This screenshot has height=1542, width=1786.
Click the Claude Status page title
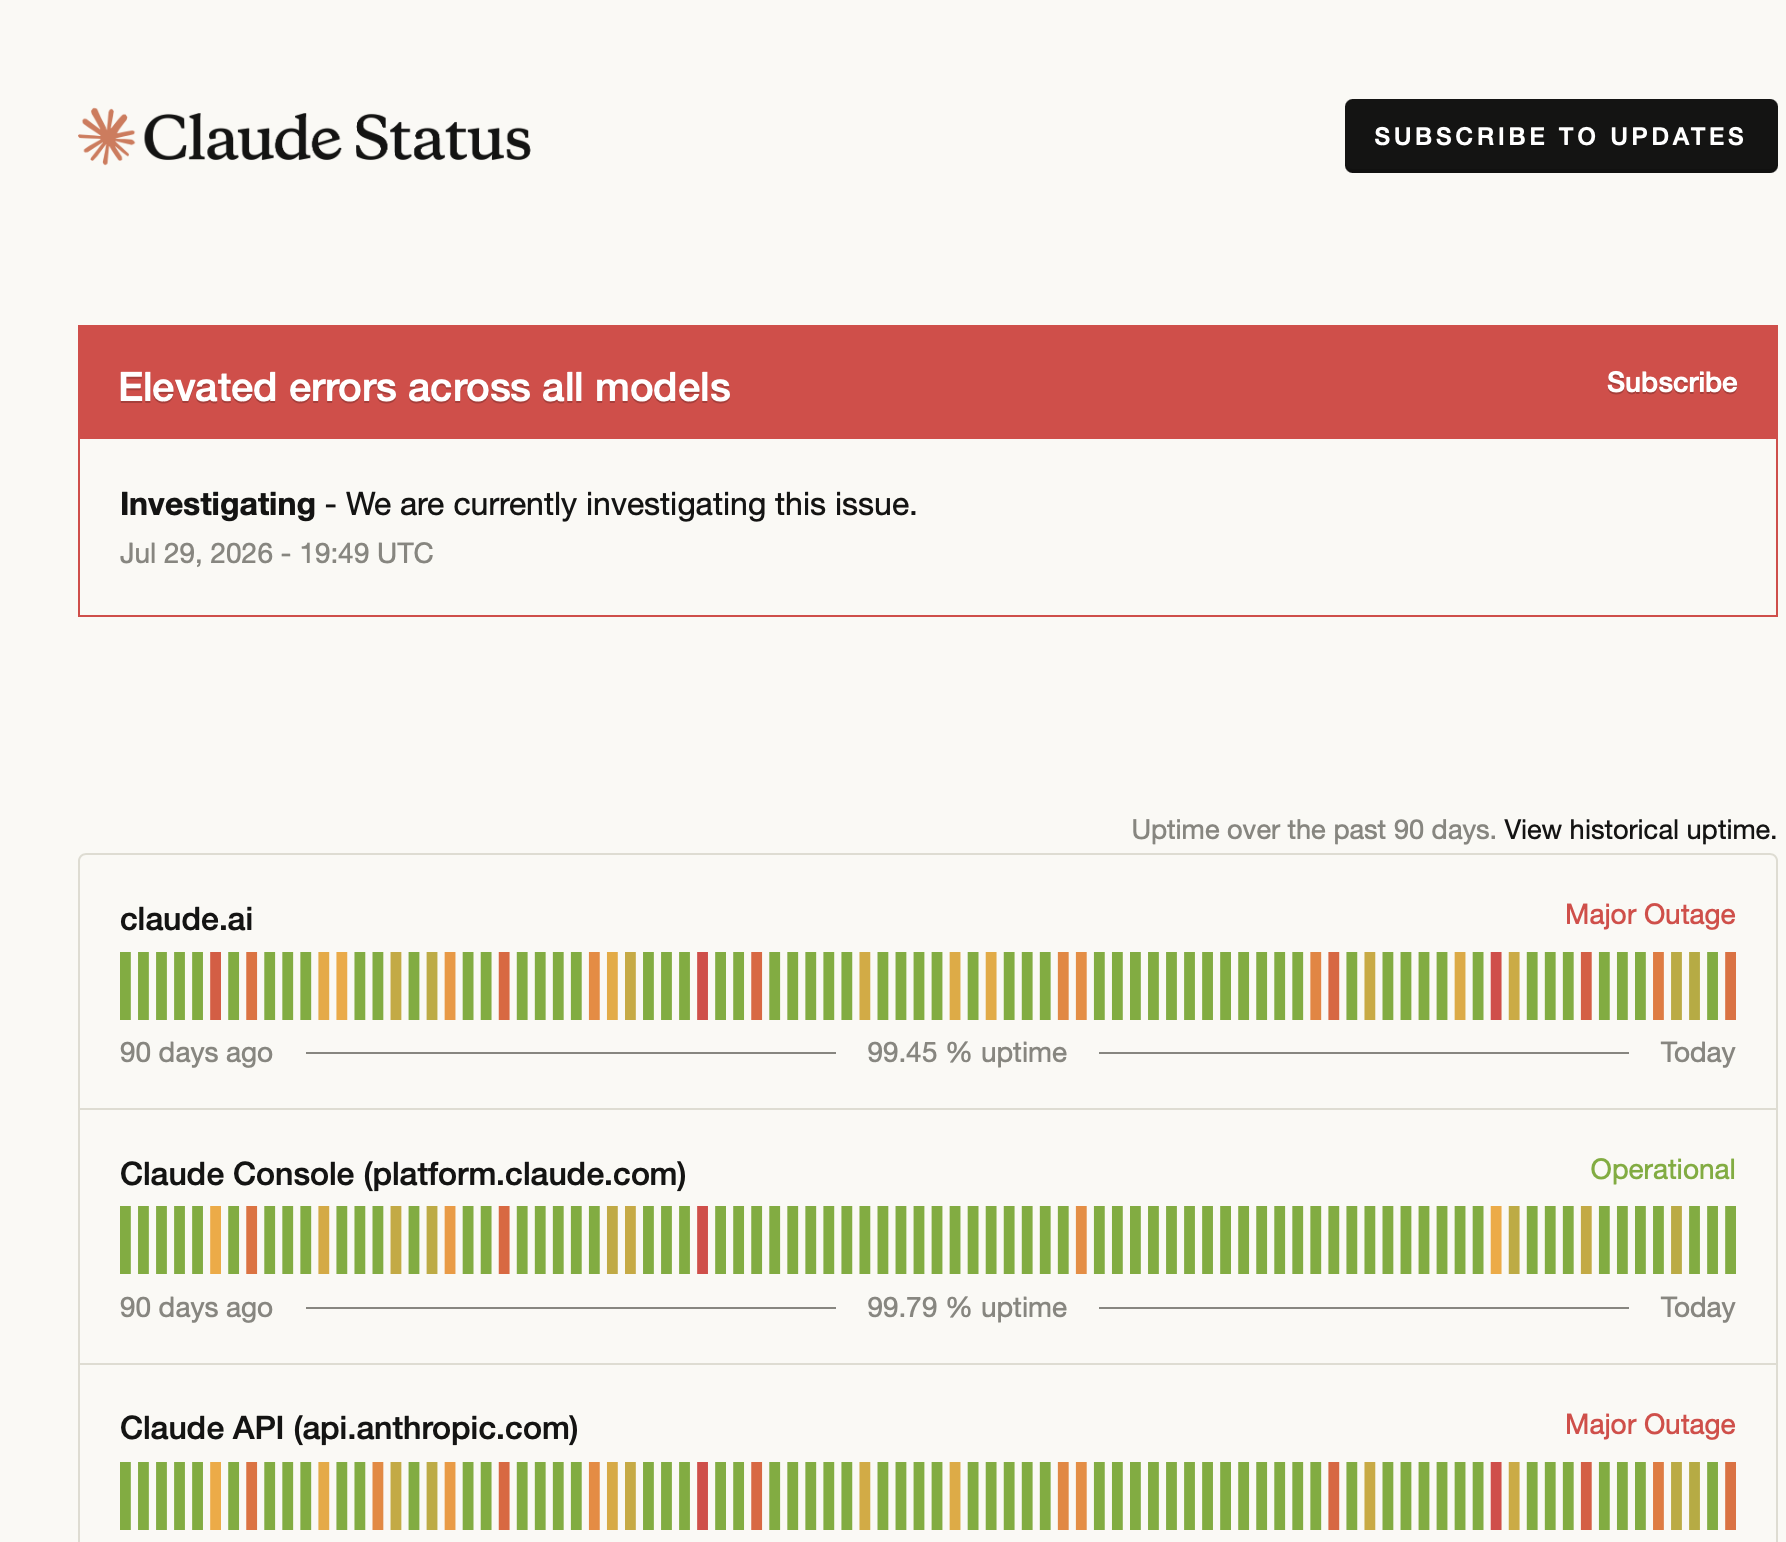click(x=337, y=138)
